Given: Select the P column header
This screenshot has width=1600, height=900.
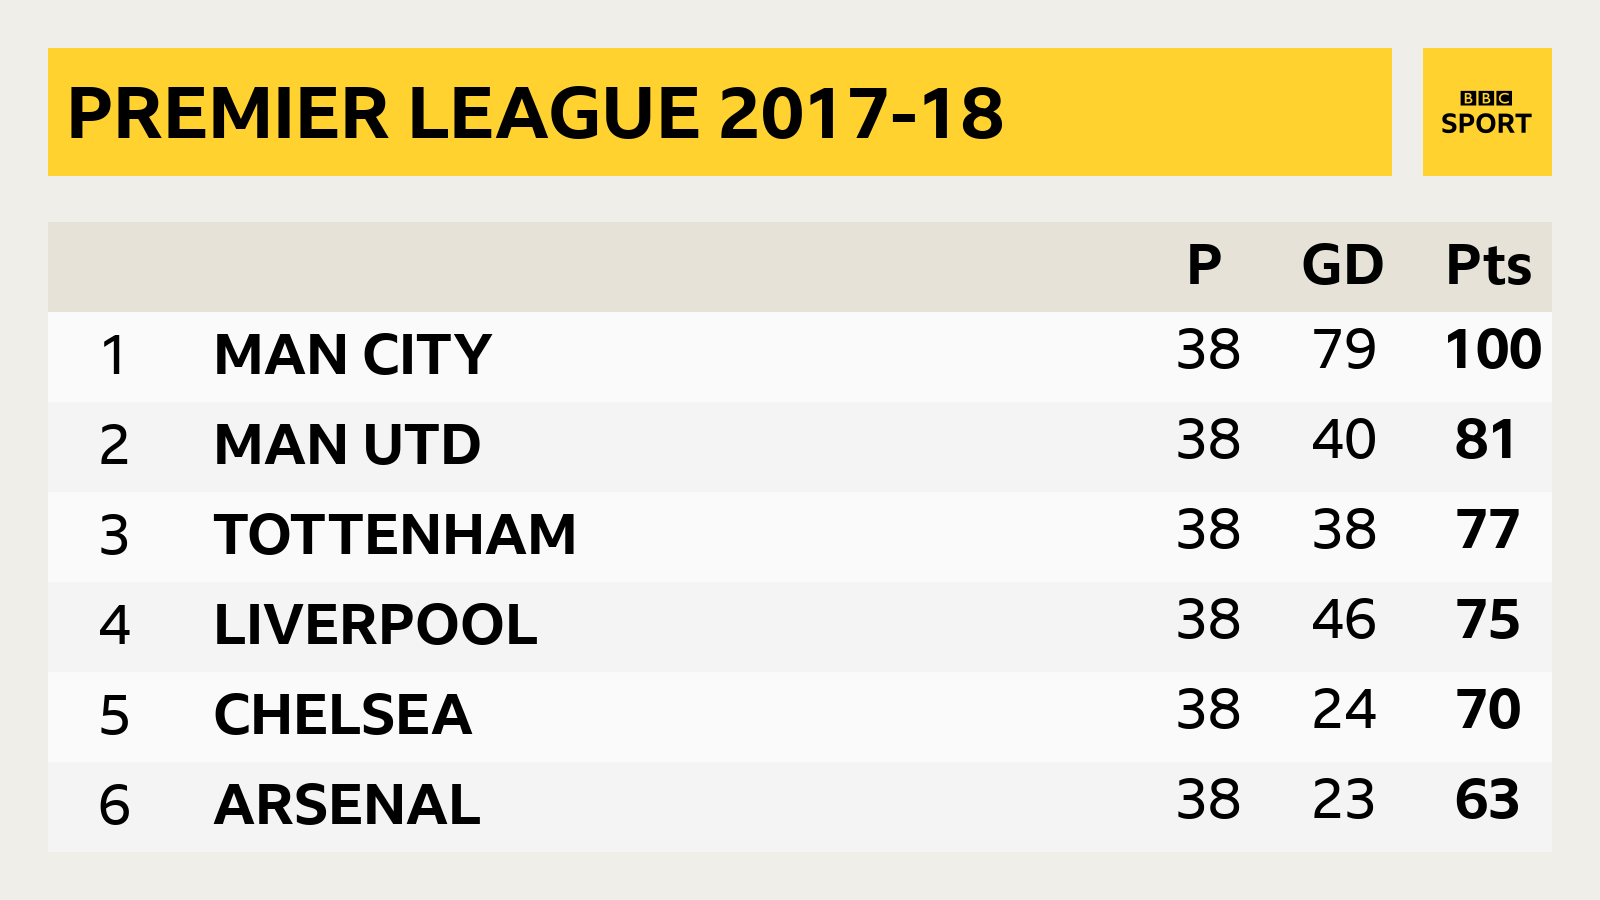Looking at the screenshot, I should (1204, 265).
